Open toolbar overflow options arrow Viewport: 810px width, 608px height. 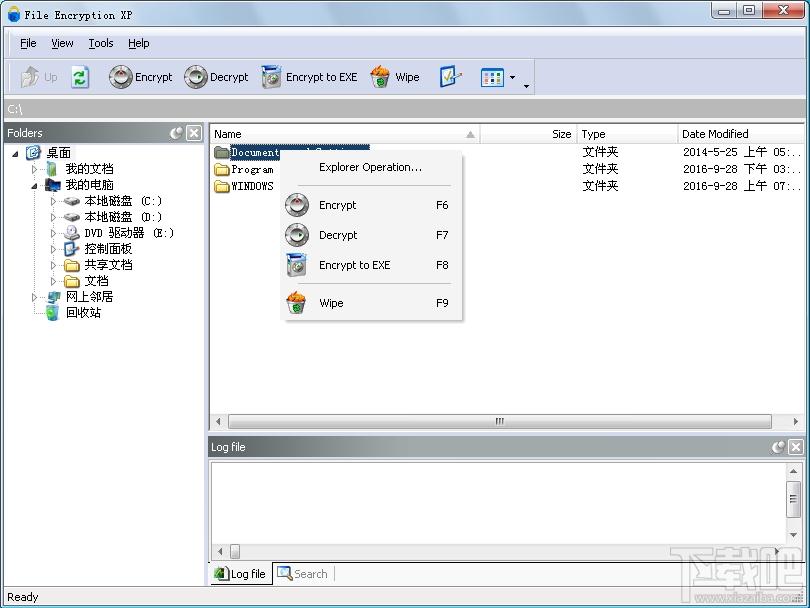[526, 86]
